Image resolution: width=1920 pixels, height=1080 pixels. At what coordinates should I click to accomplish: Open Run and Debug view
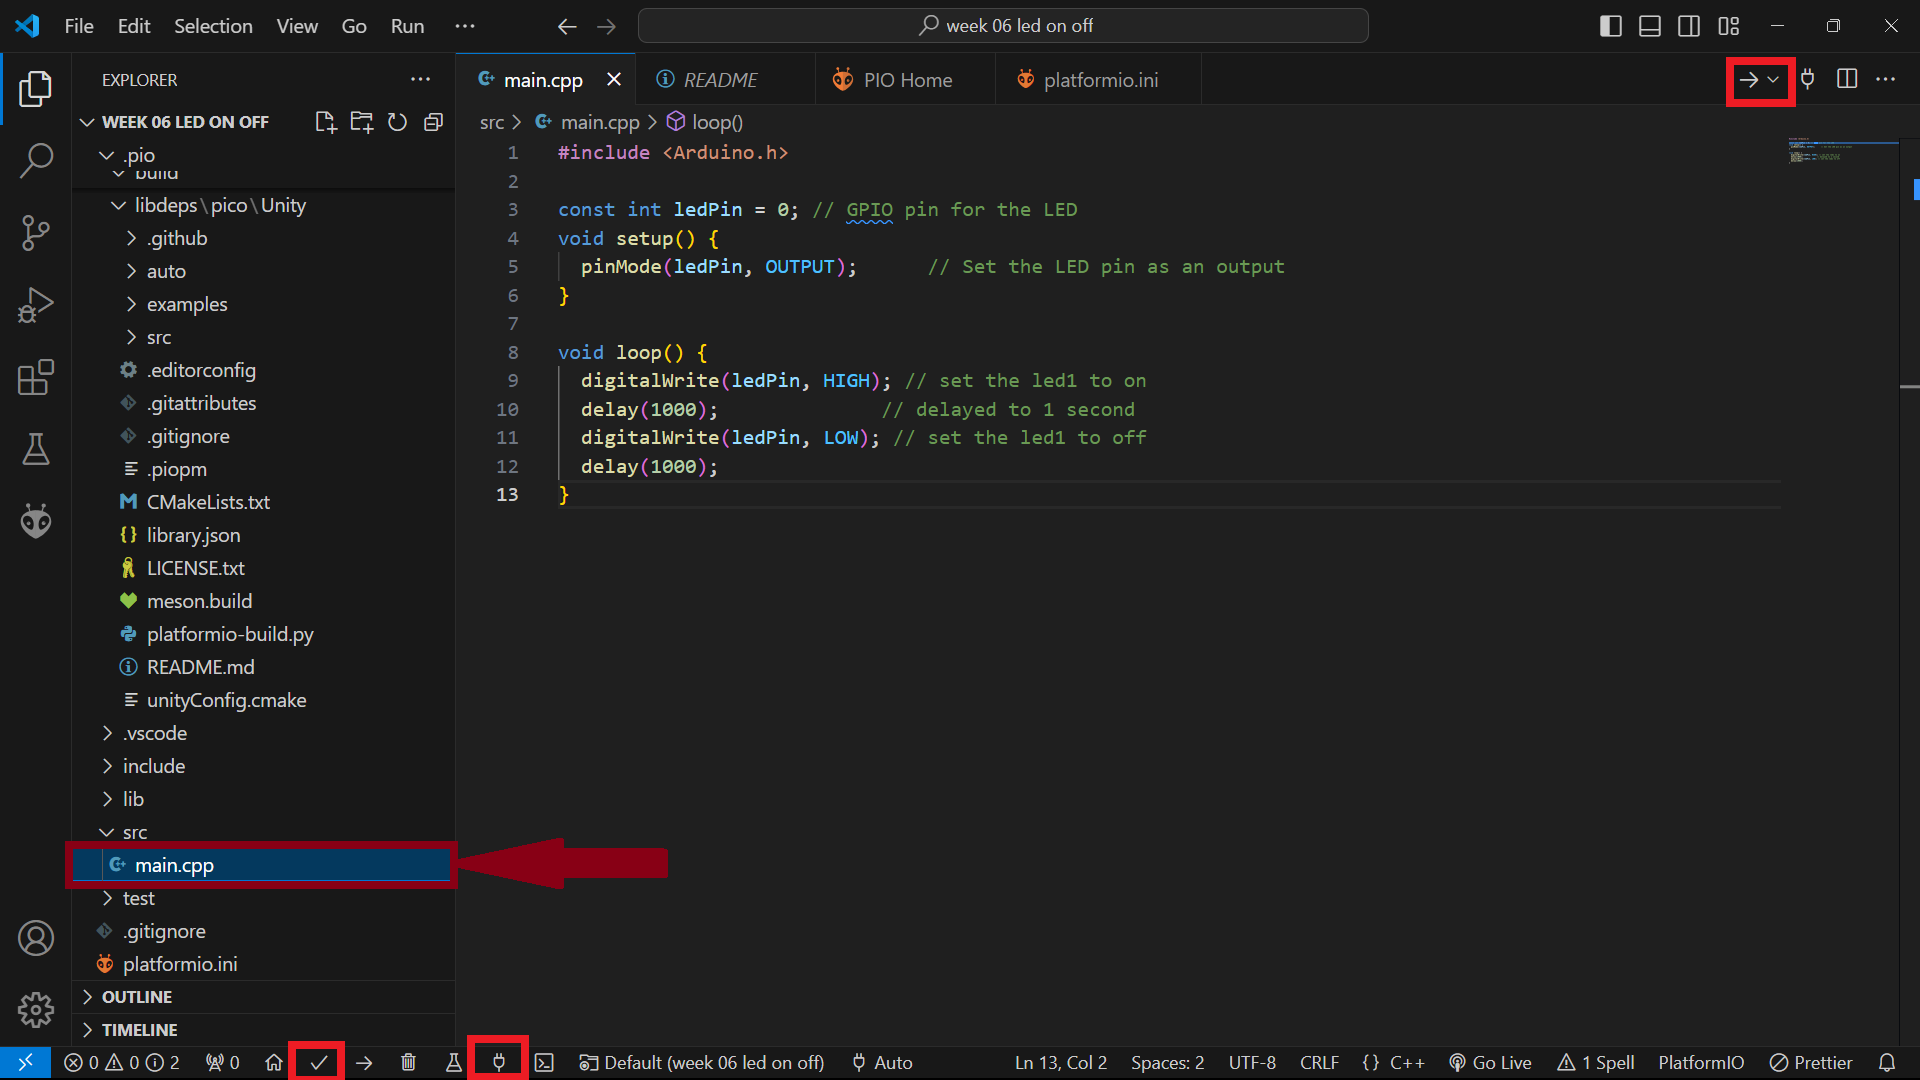coord(36,305)
